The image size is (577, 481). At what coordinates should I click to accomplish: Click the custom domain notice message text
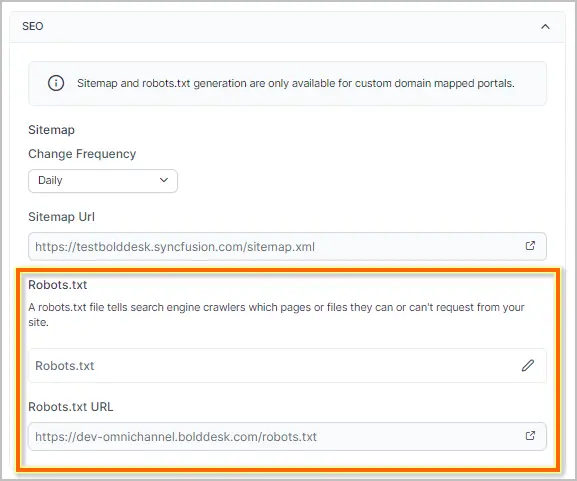296,83
